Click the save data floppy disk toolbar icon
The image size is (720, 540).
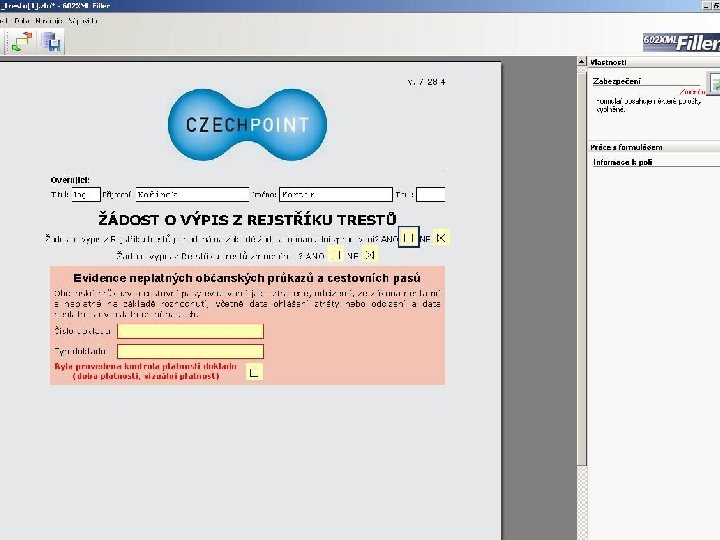[51, 42]
